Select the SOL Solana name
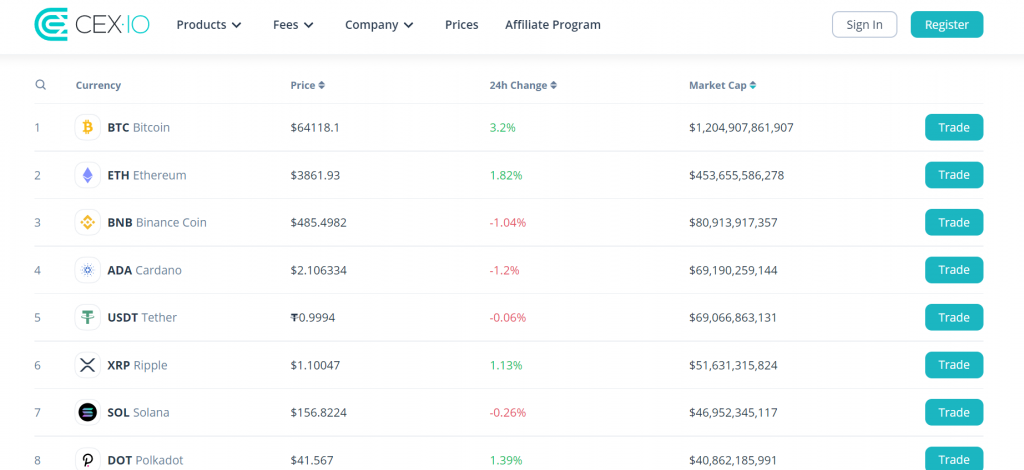This screenshot has height=470, width=1024. (138, 413)
